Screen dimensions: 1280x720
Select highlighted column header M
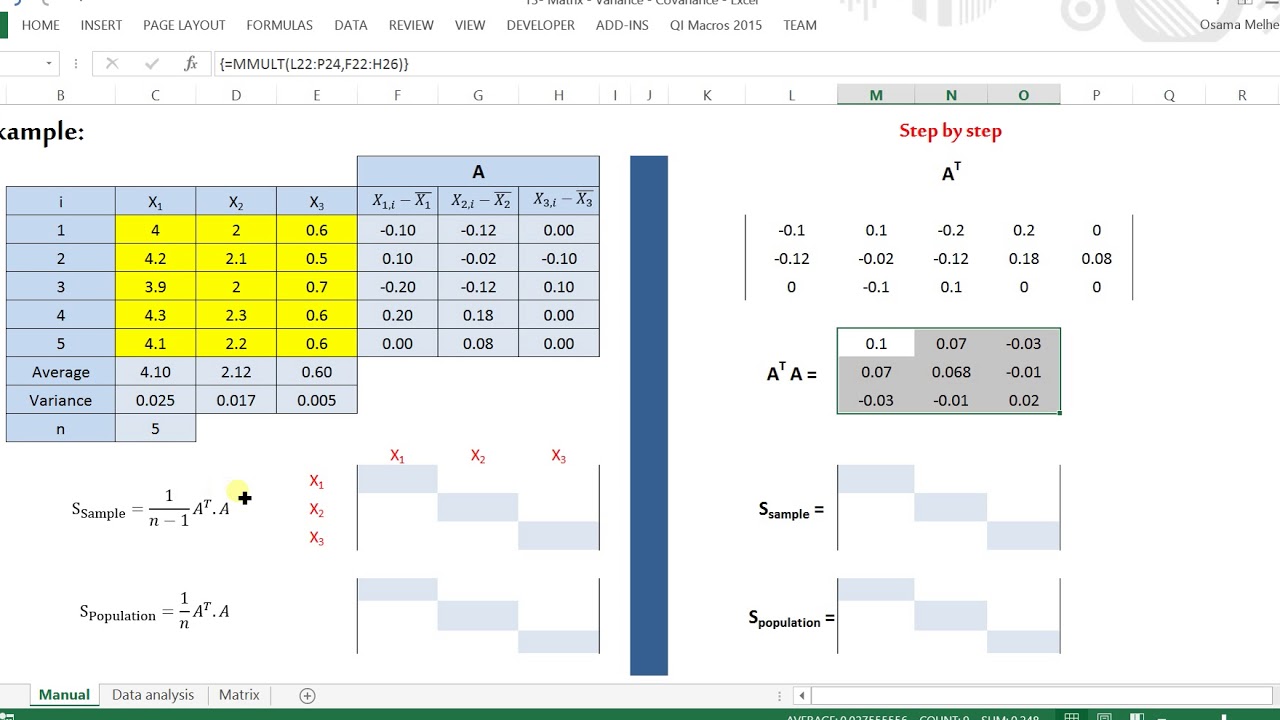876,95
